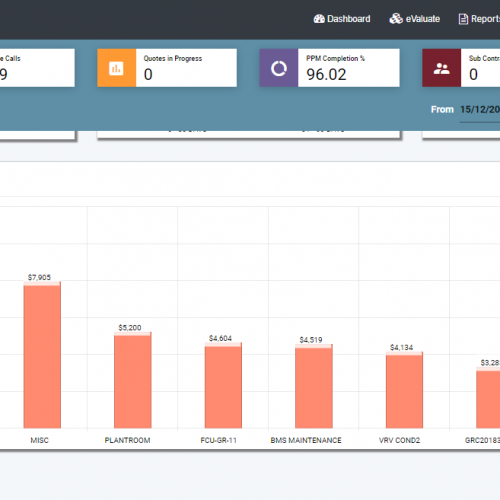Open the PPM Completion % card
The image size is (500, 500).
coord(330,68)
